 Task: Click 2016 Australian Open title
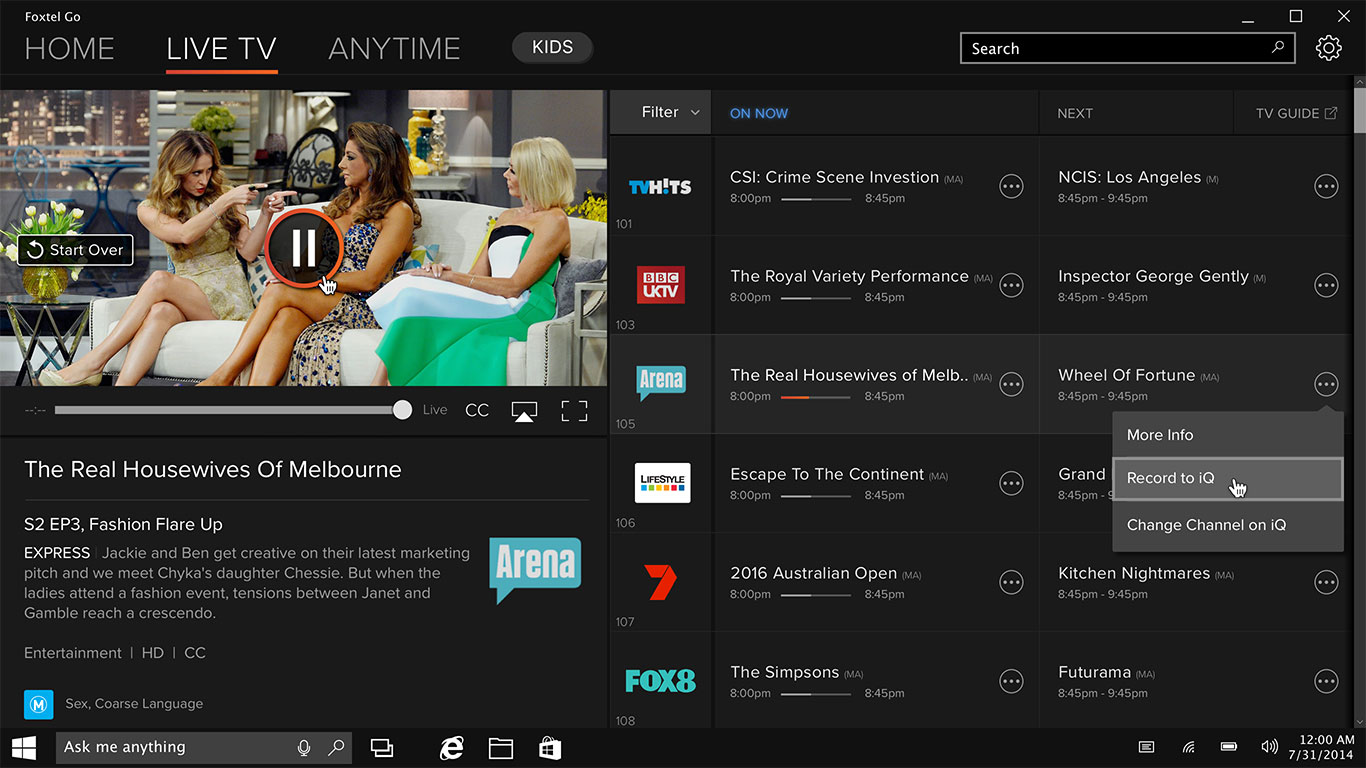coord(813,573)
